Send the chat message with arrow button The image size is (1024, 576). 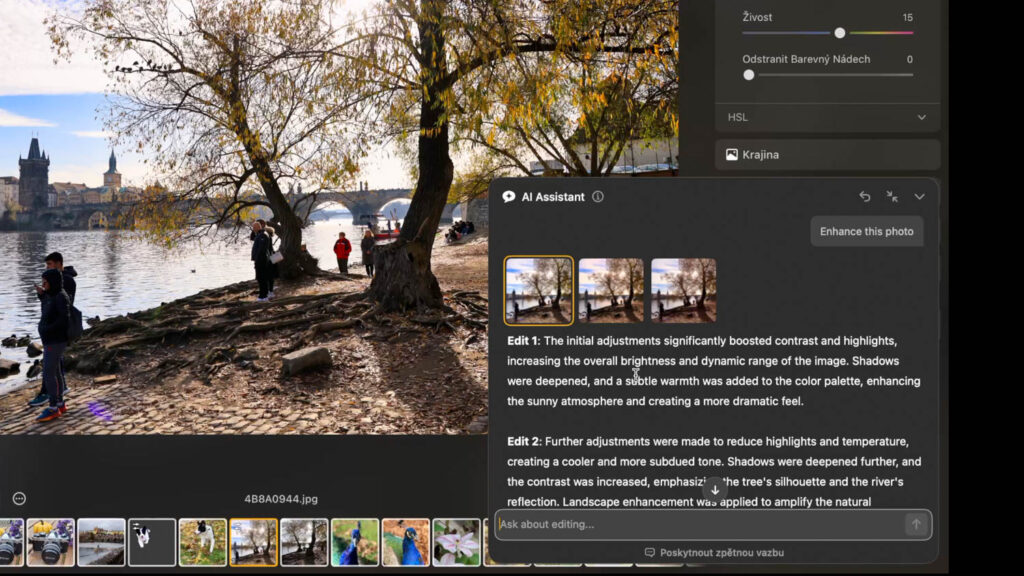point(916,524)
